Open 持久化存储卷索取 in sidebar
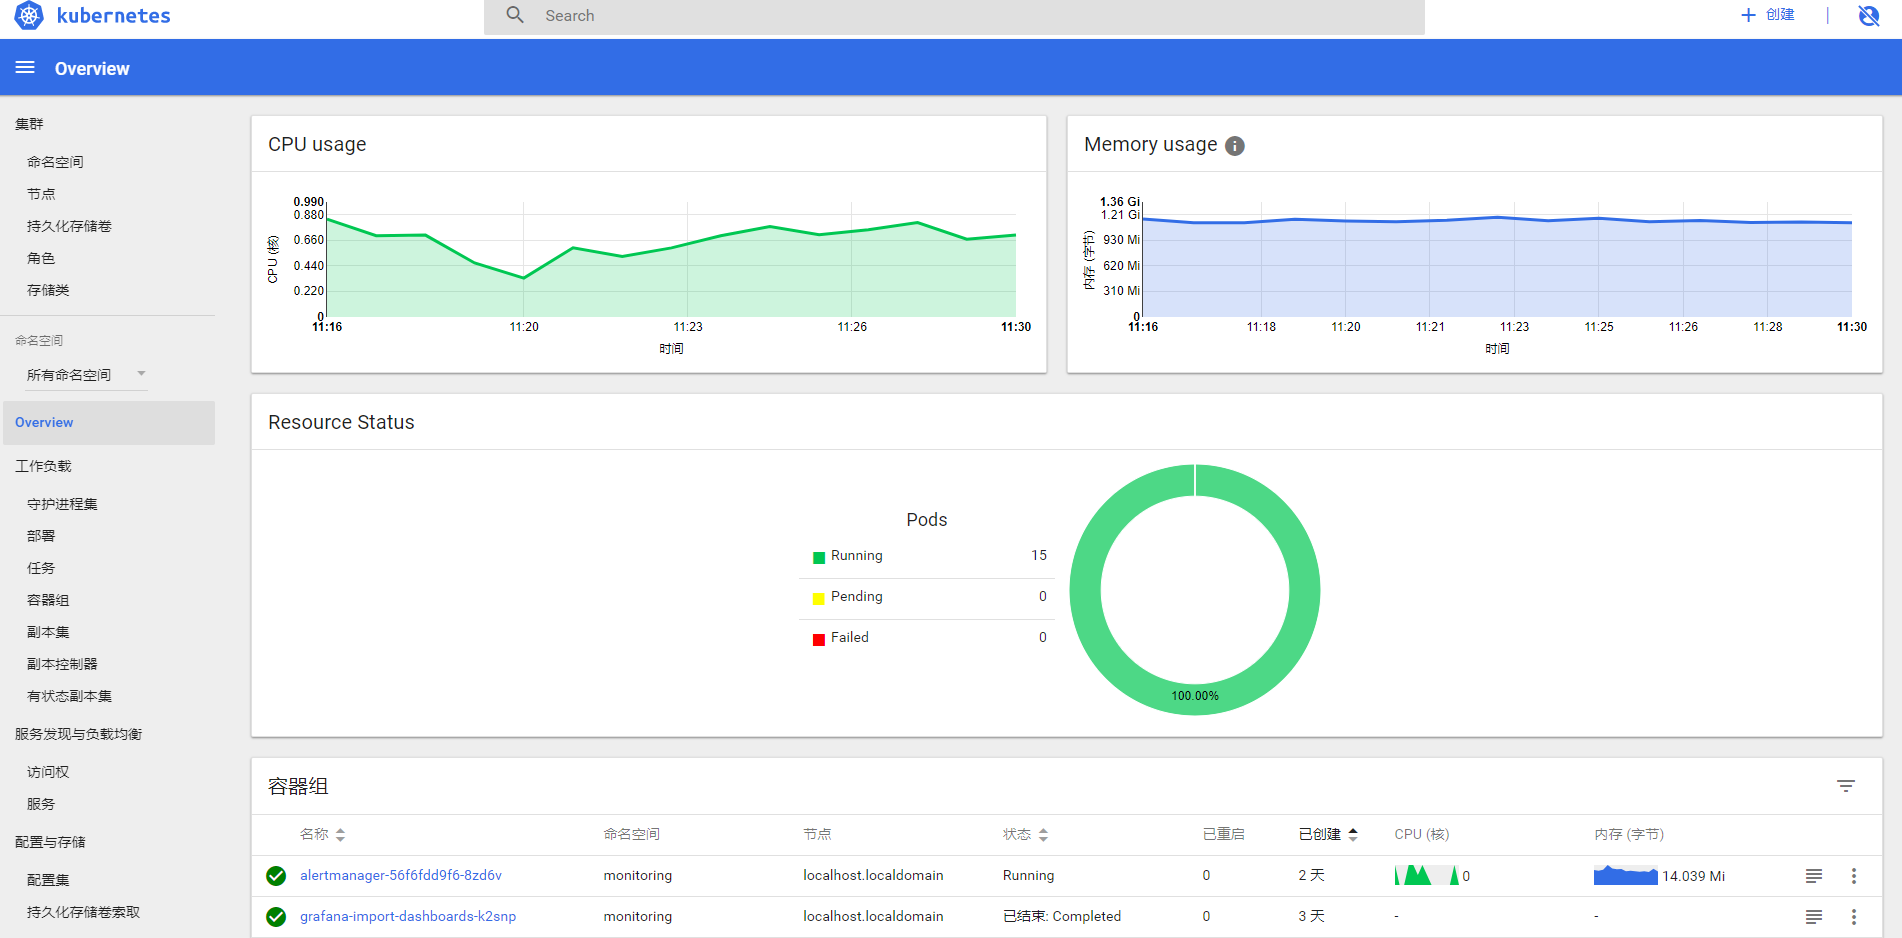Viewport: 1902px width, 938px height. (x=83, y=912)
